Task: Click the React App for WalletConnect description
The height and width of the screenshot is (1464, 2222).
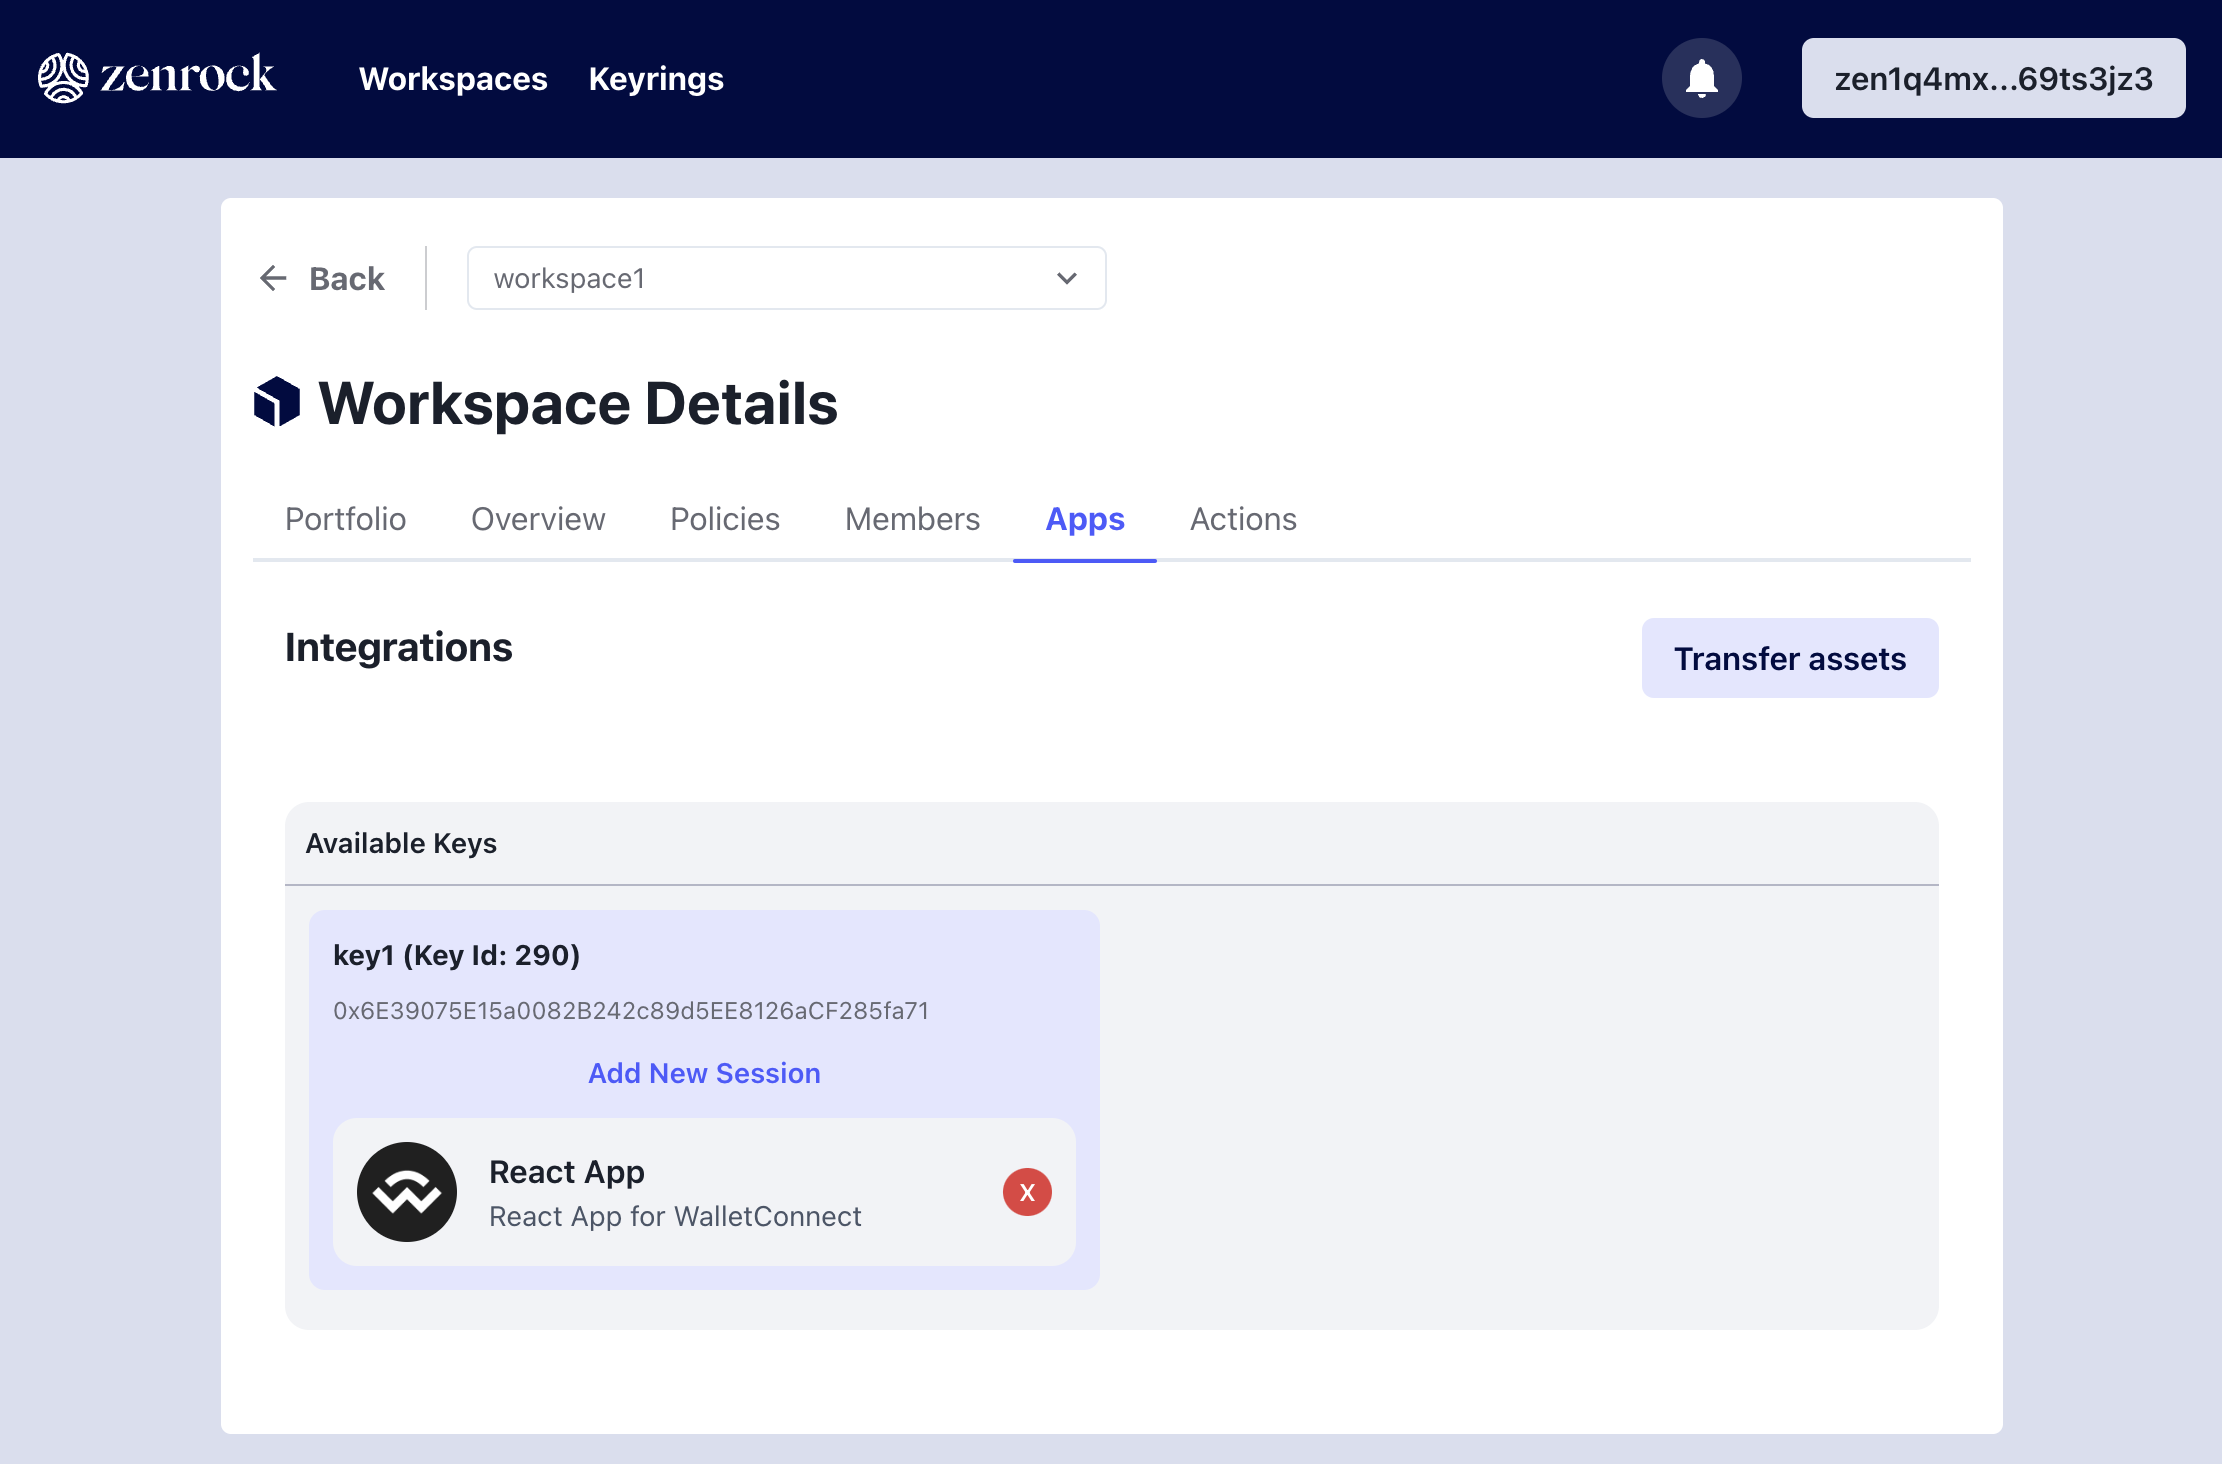Action: coord(675,1217)
